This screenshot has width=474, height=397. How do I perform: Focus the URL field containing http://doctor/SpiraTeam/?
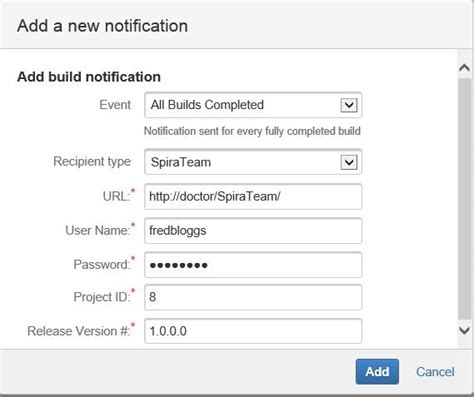click(253, 197)
